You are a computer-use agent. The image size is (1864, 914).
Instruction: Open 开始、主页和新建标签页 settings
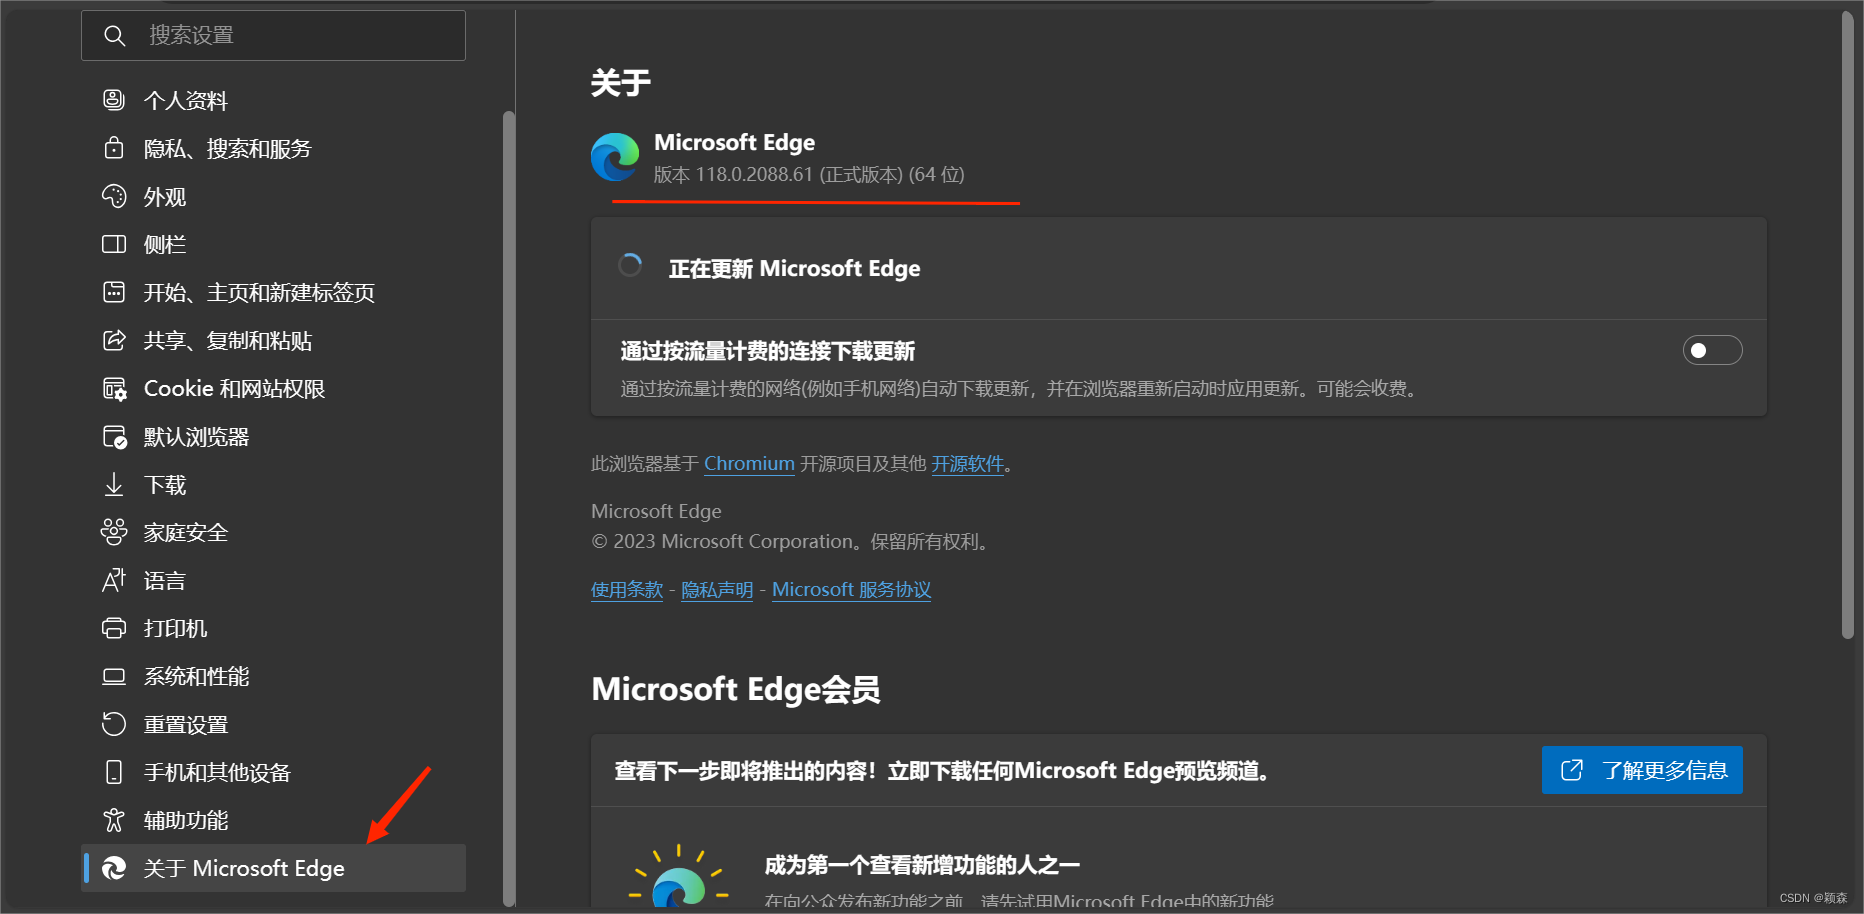click(x=273, y=292)
